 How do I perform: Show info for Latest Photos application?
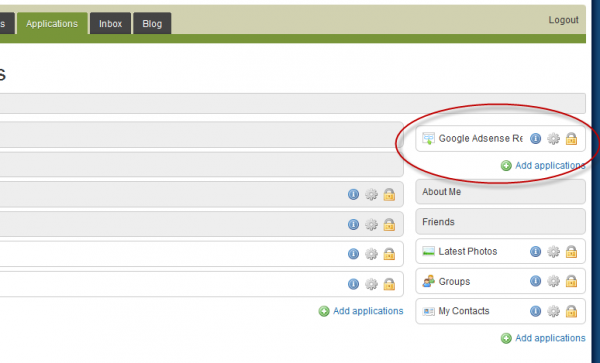tap(535, 251)
